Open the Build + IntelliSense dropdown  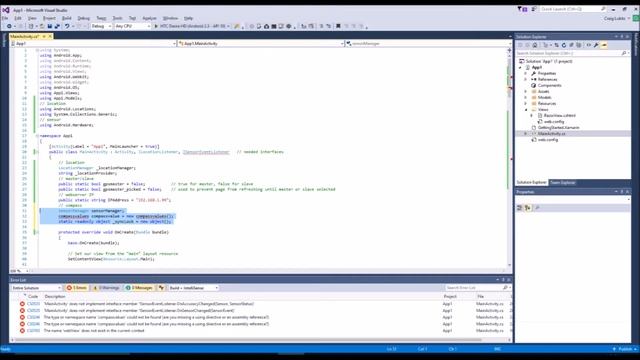tap(193, 288)
